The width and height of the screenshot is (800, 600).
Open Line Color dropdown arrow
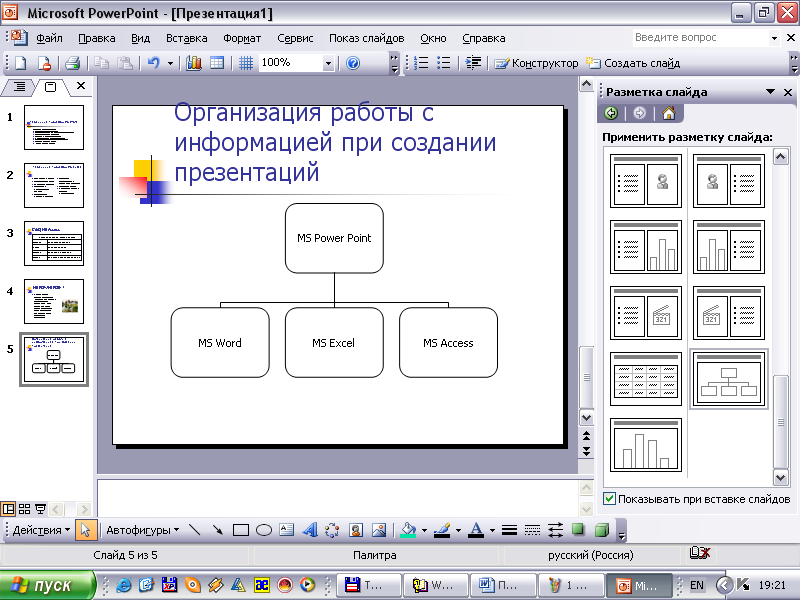[458, 530]
